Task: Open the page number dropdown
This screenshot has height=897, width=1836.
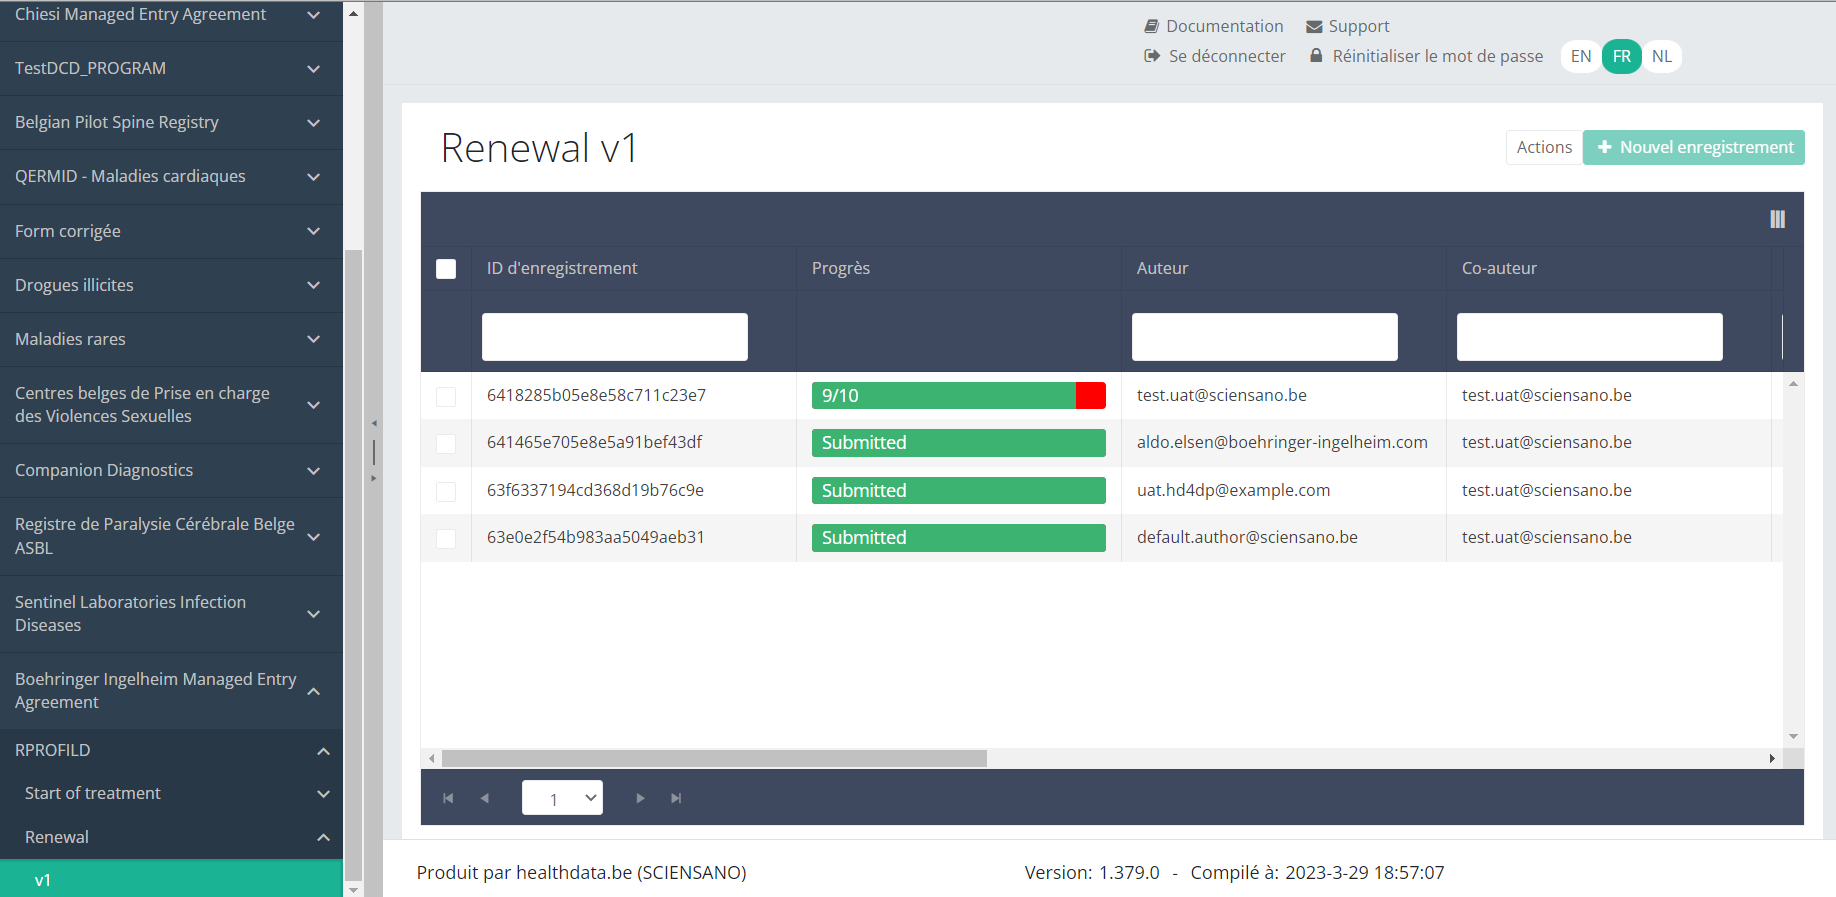Action: click(562, 798)
